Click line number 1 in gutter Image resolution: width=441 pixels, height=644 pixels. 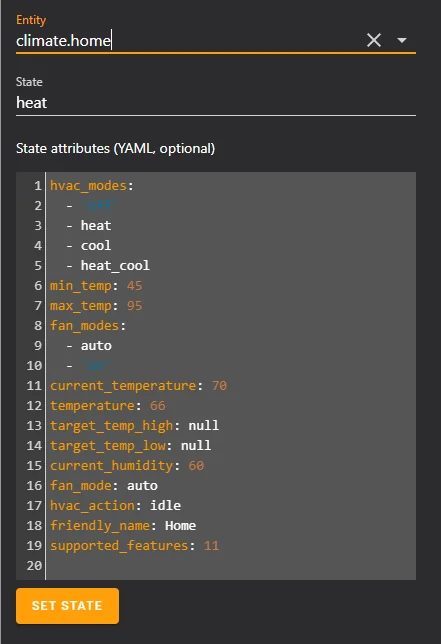(x=38, y=186)
